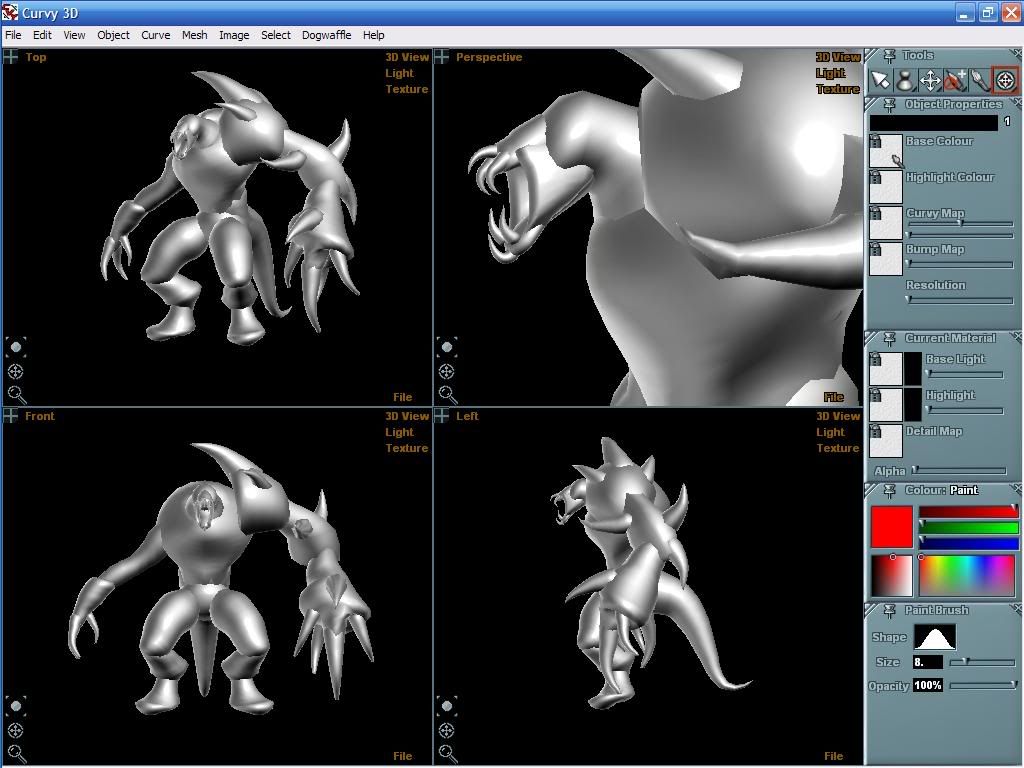1024x768 pixels.
Task: Pick the paint brush tool in Tools
Action: tap(980, 81)
